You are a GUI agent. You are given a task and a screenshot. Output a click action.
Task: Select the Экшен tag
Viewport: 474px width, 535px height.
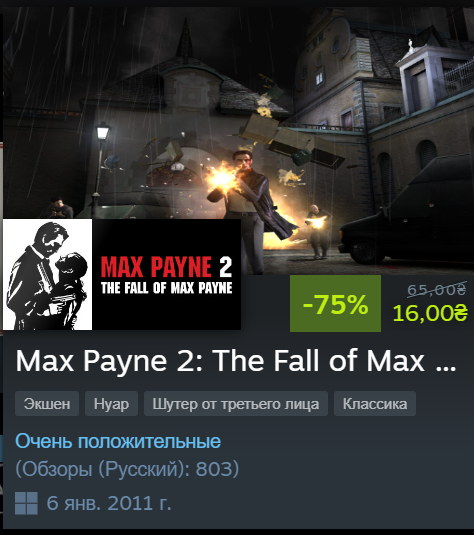[x=47, y=404]
